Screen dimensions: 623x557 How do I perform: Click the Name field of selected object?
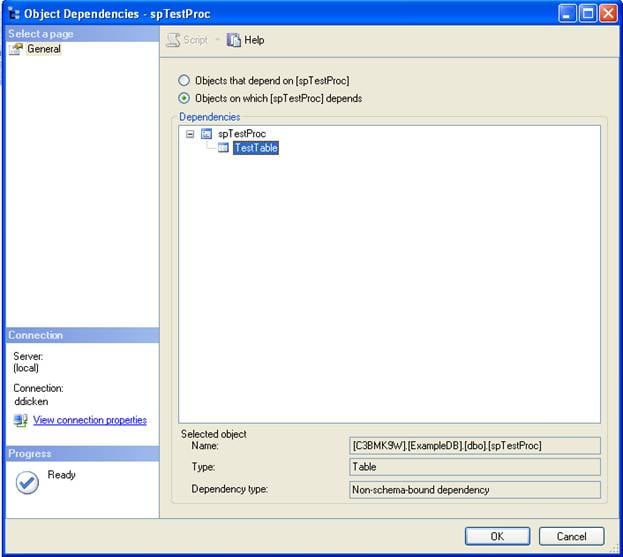[x=475, y=446]
